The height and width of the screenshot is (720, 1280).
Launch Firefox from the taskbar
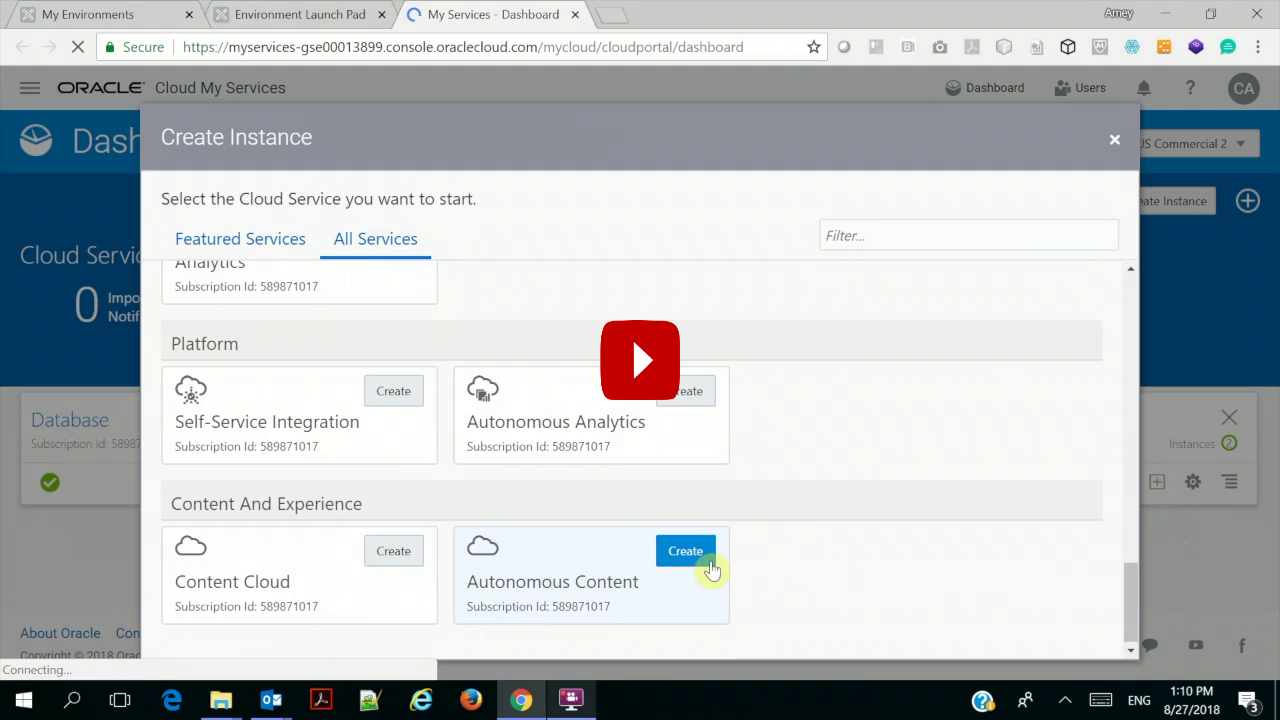click(471, 700)
